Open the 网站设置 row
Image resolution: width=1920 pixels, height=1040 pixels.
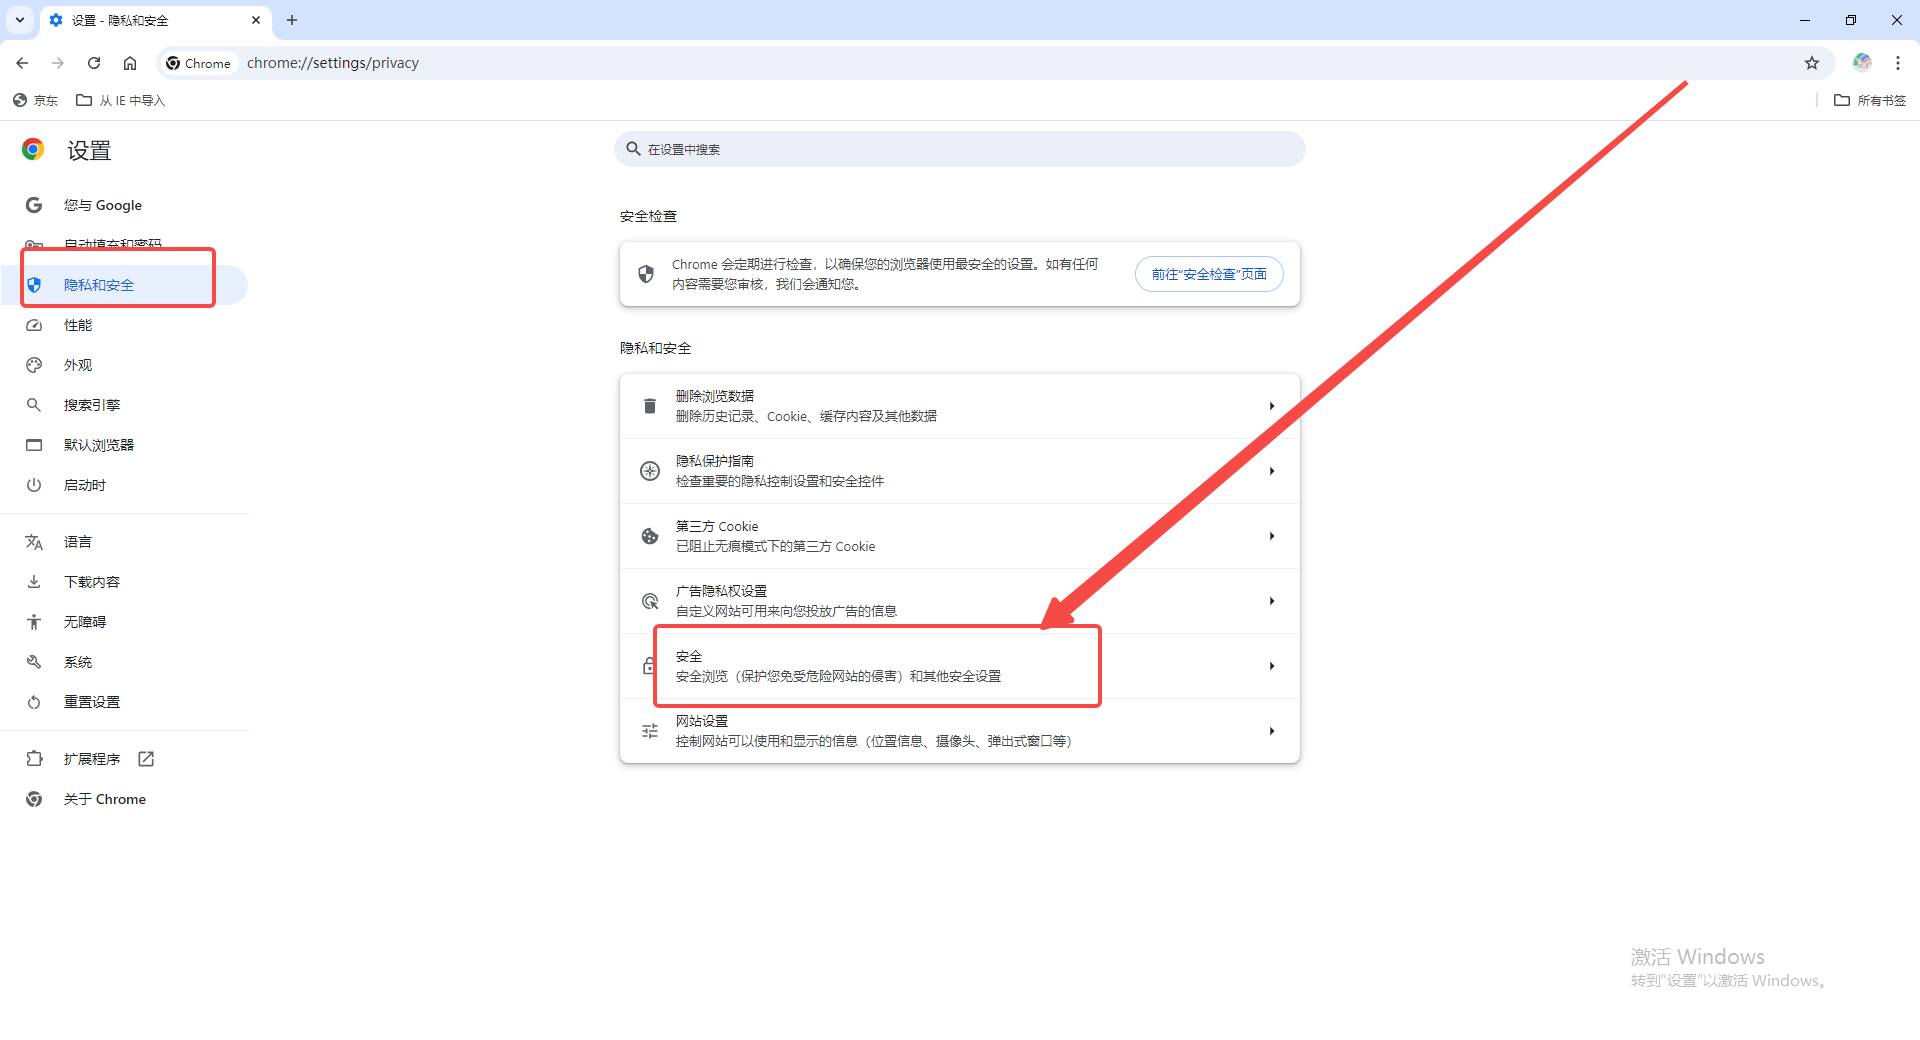coord(960,731)
